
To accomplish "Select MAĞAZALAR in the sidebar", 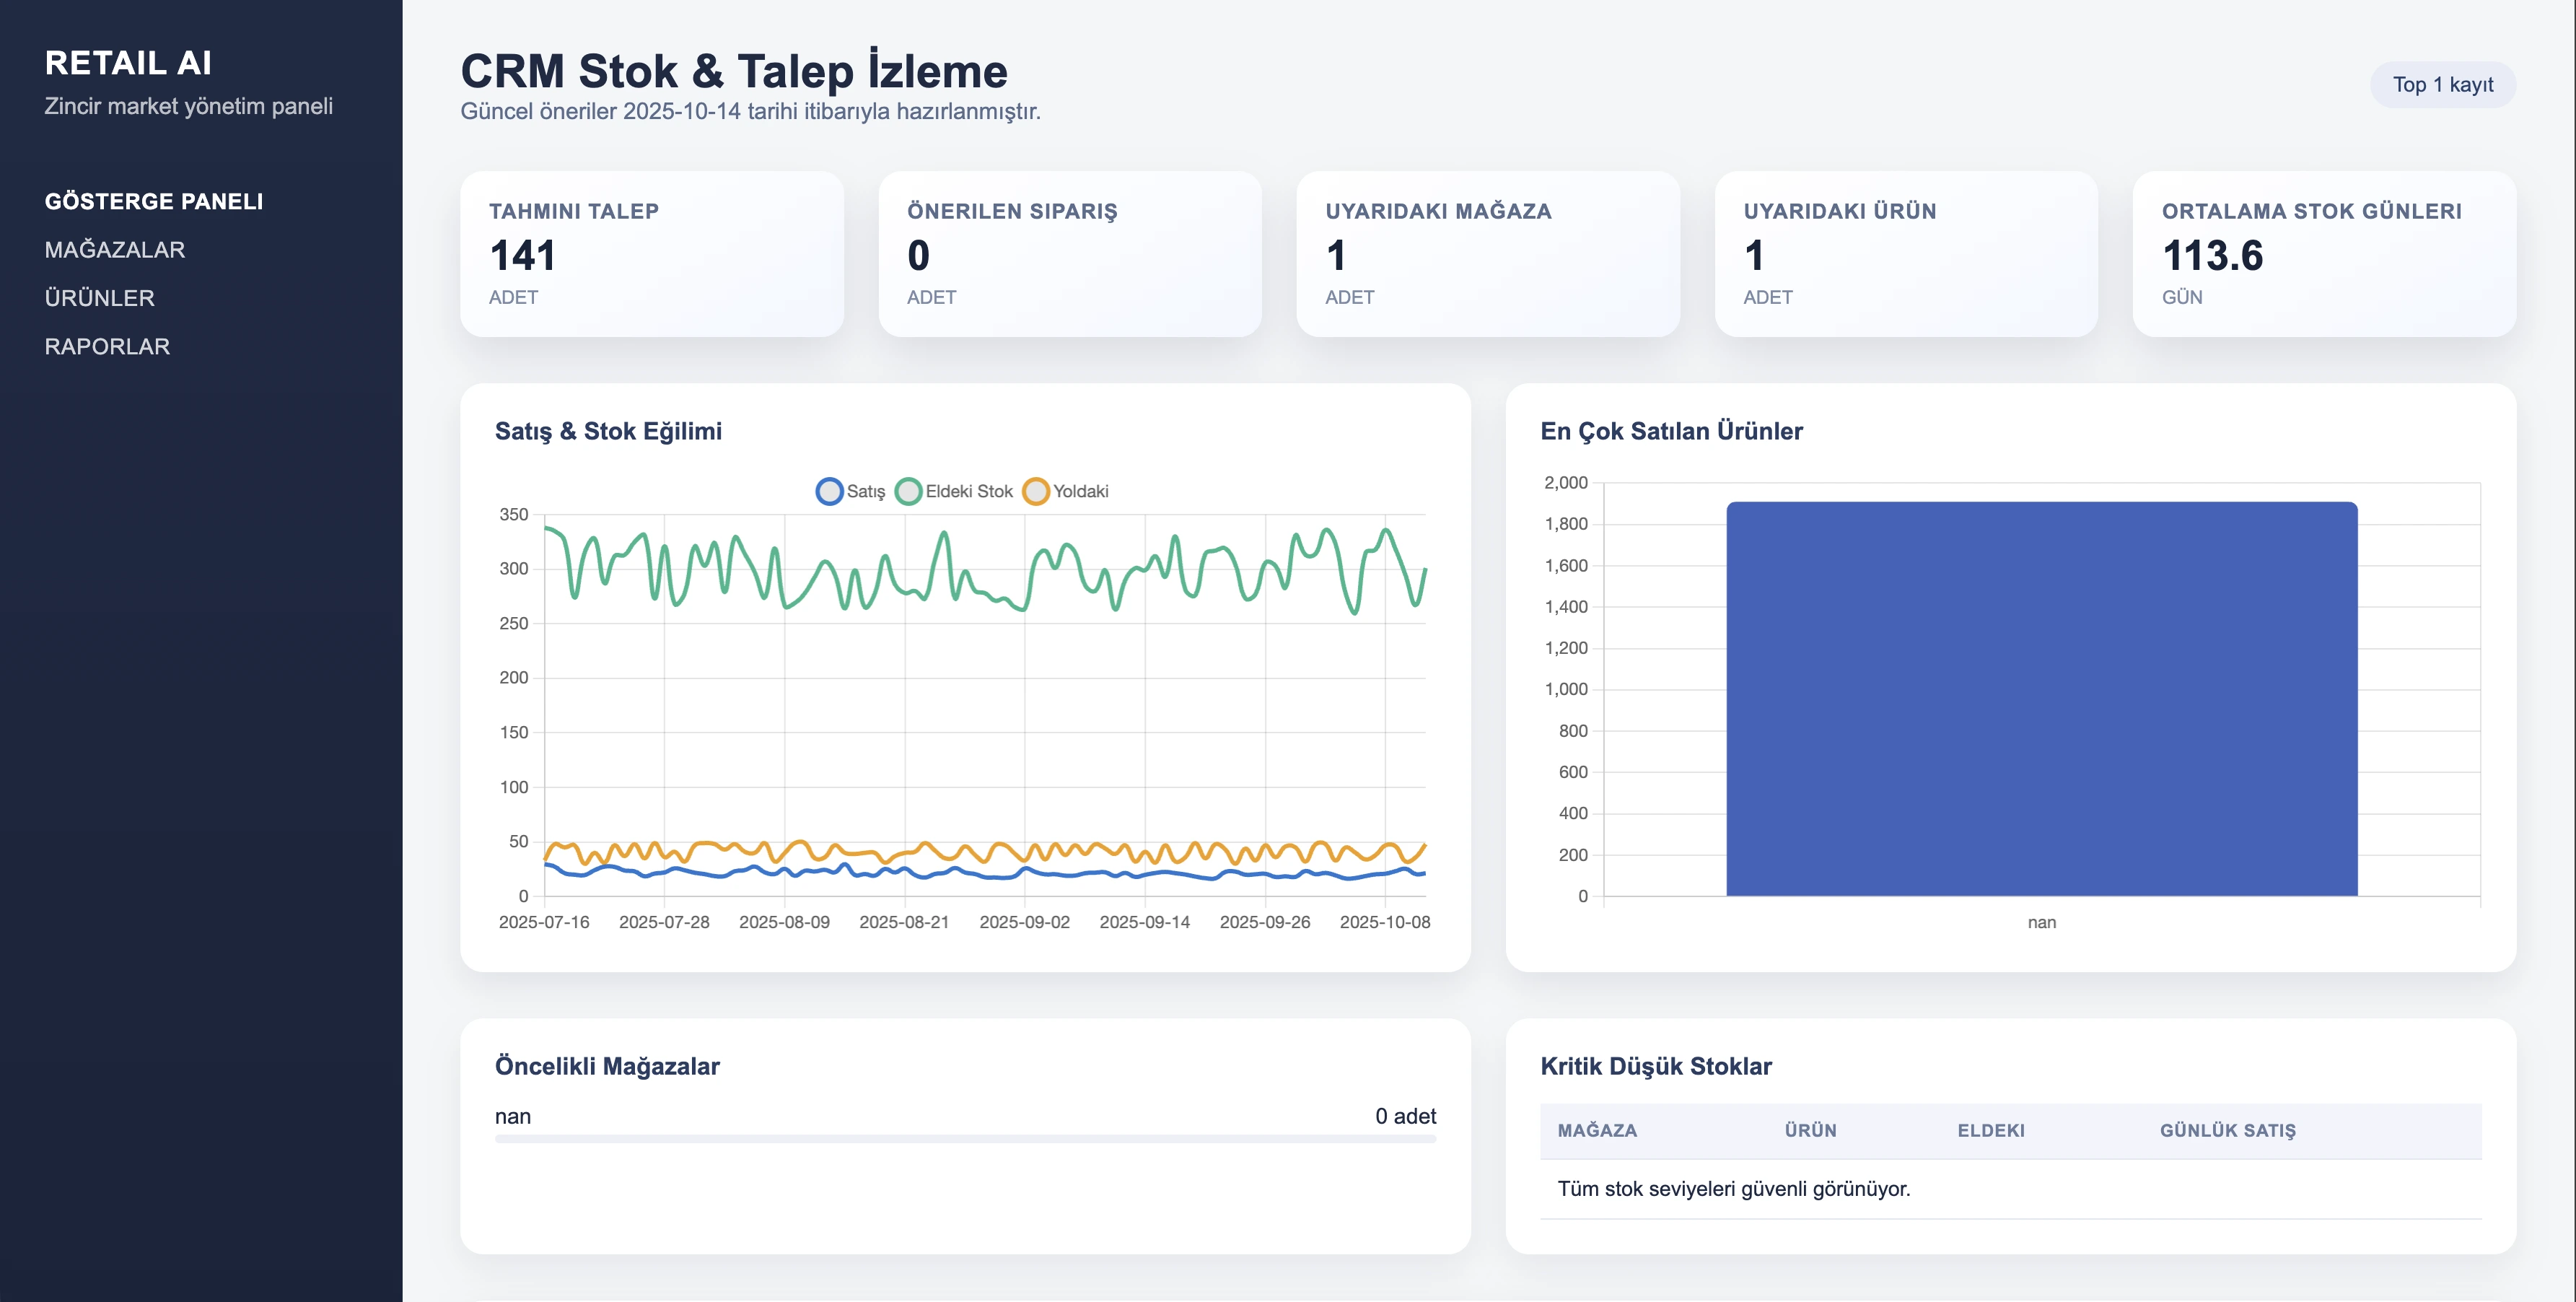I will point(114,249).
